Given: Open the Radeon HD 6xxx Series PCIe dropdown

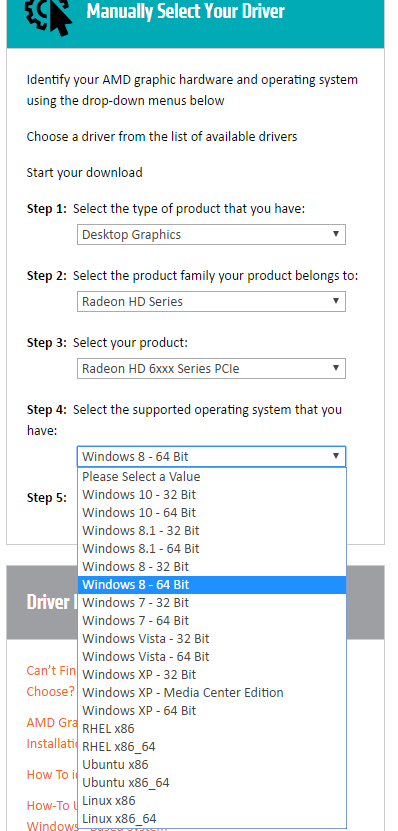Looking at the screenshot, I should pyautogui.click(x=211, y=368).
